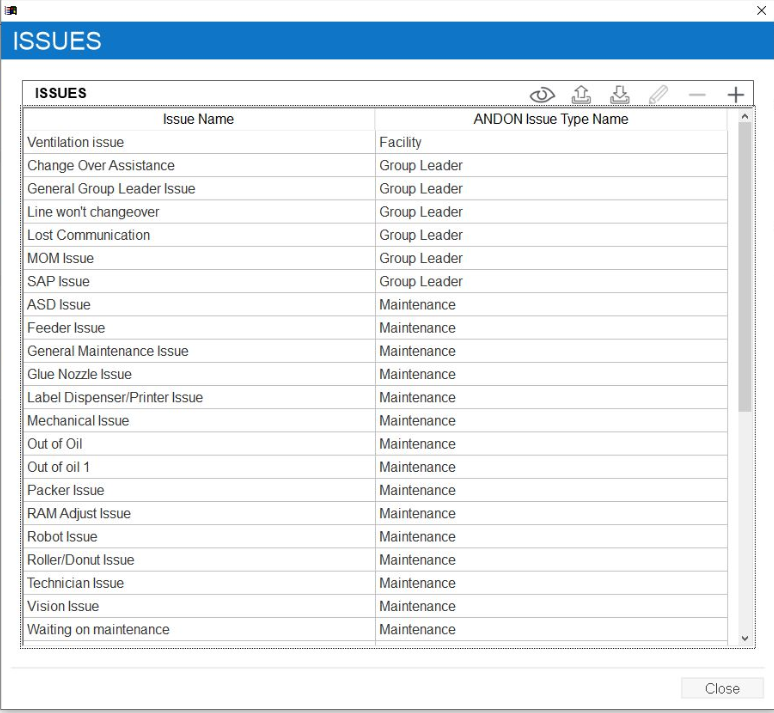Click the pencil edit icon

pyautogui.click(x=658, y=95)
